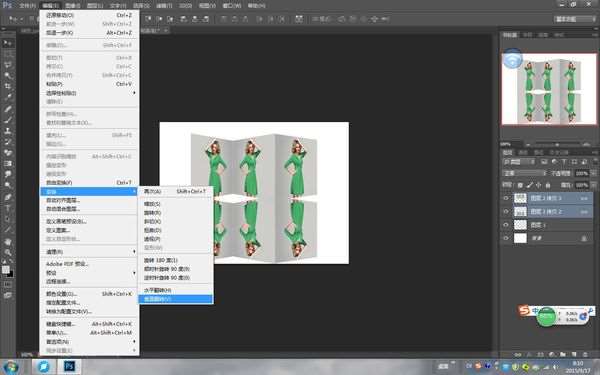Toggle visibility of the 背景 background layer
The image size is (600, 375).
(x=506, y=238)
